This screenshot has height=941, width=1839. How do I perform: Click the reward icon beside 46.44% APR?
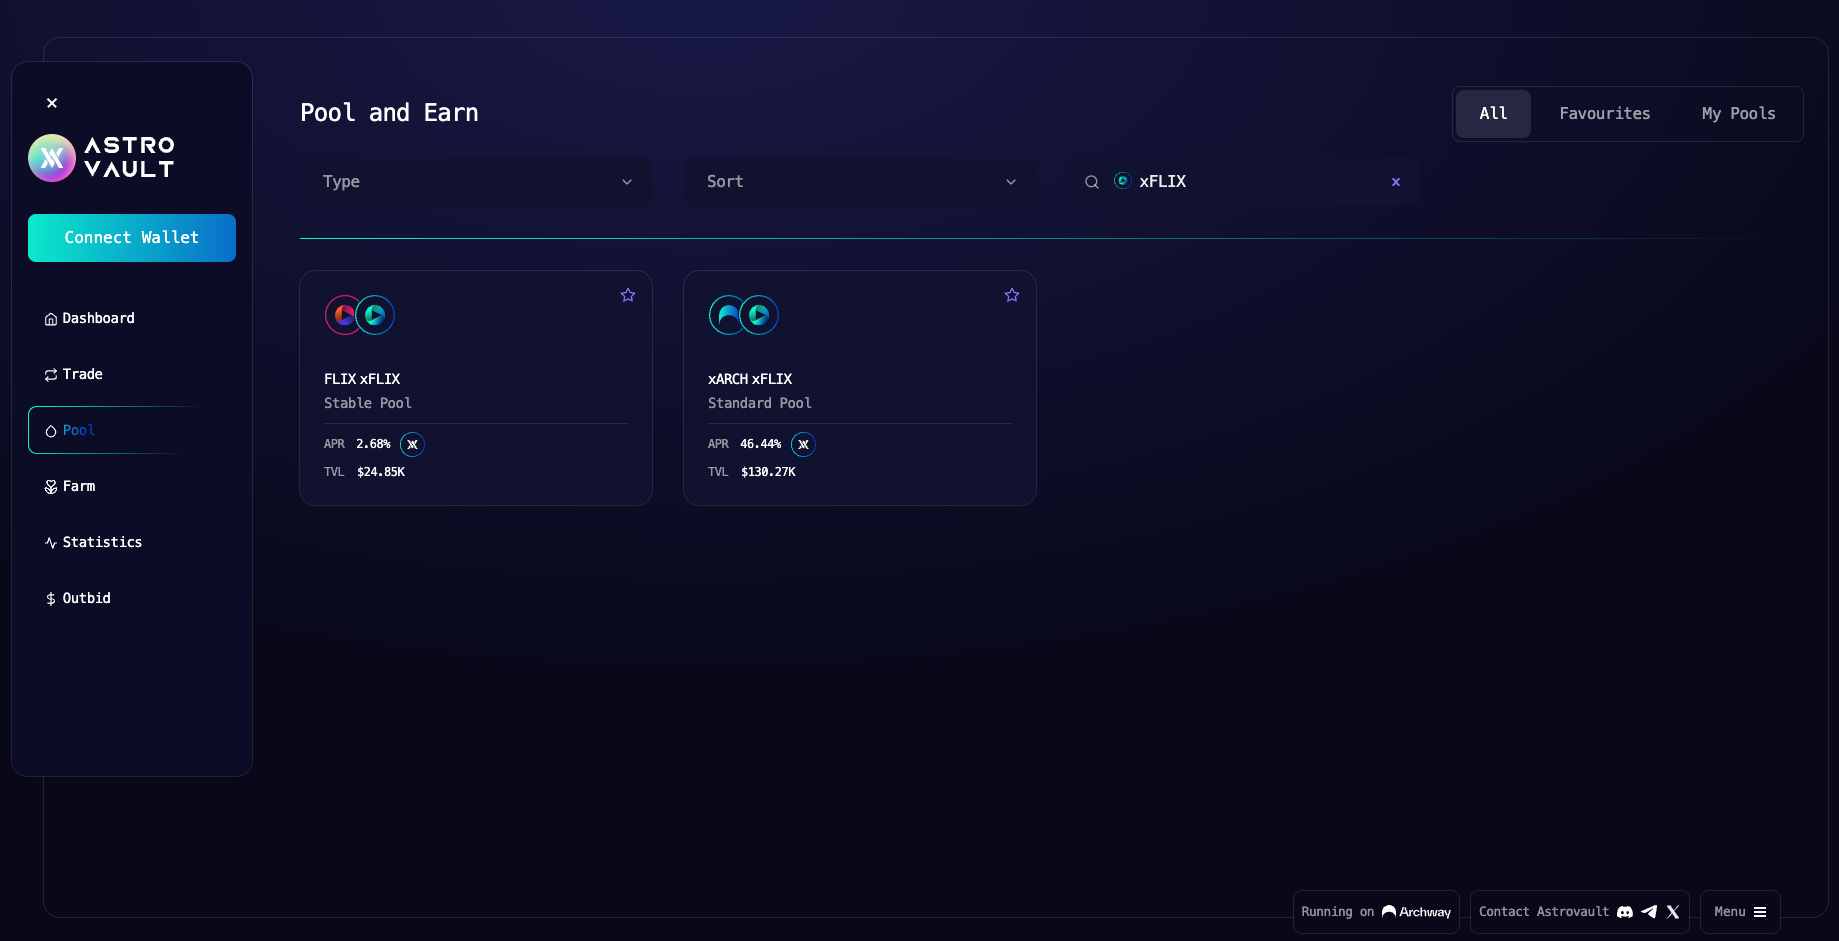pos(803,444)
